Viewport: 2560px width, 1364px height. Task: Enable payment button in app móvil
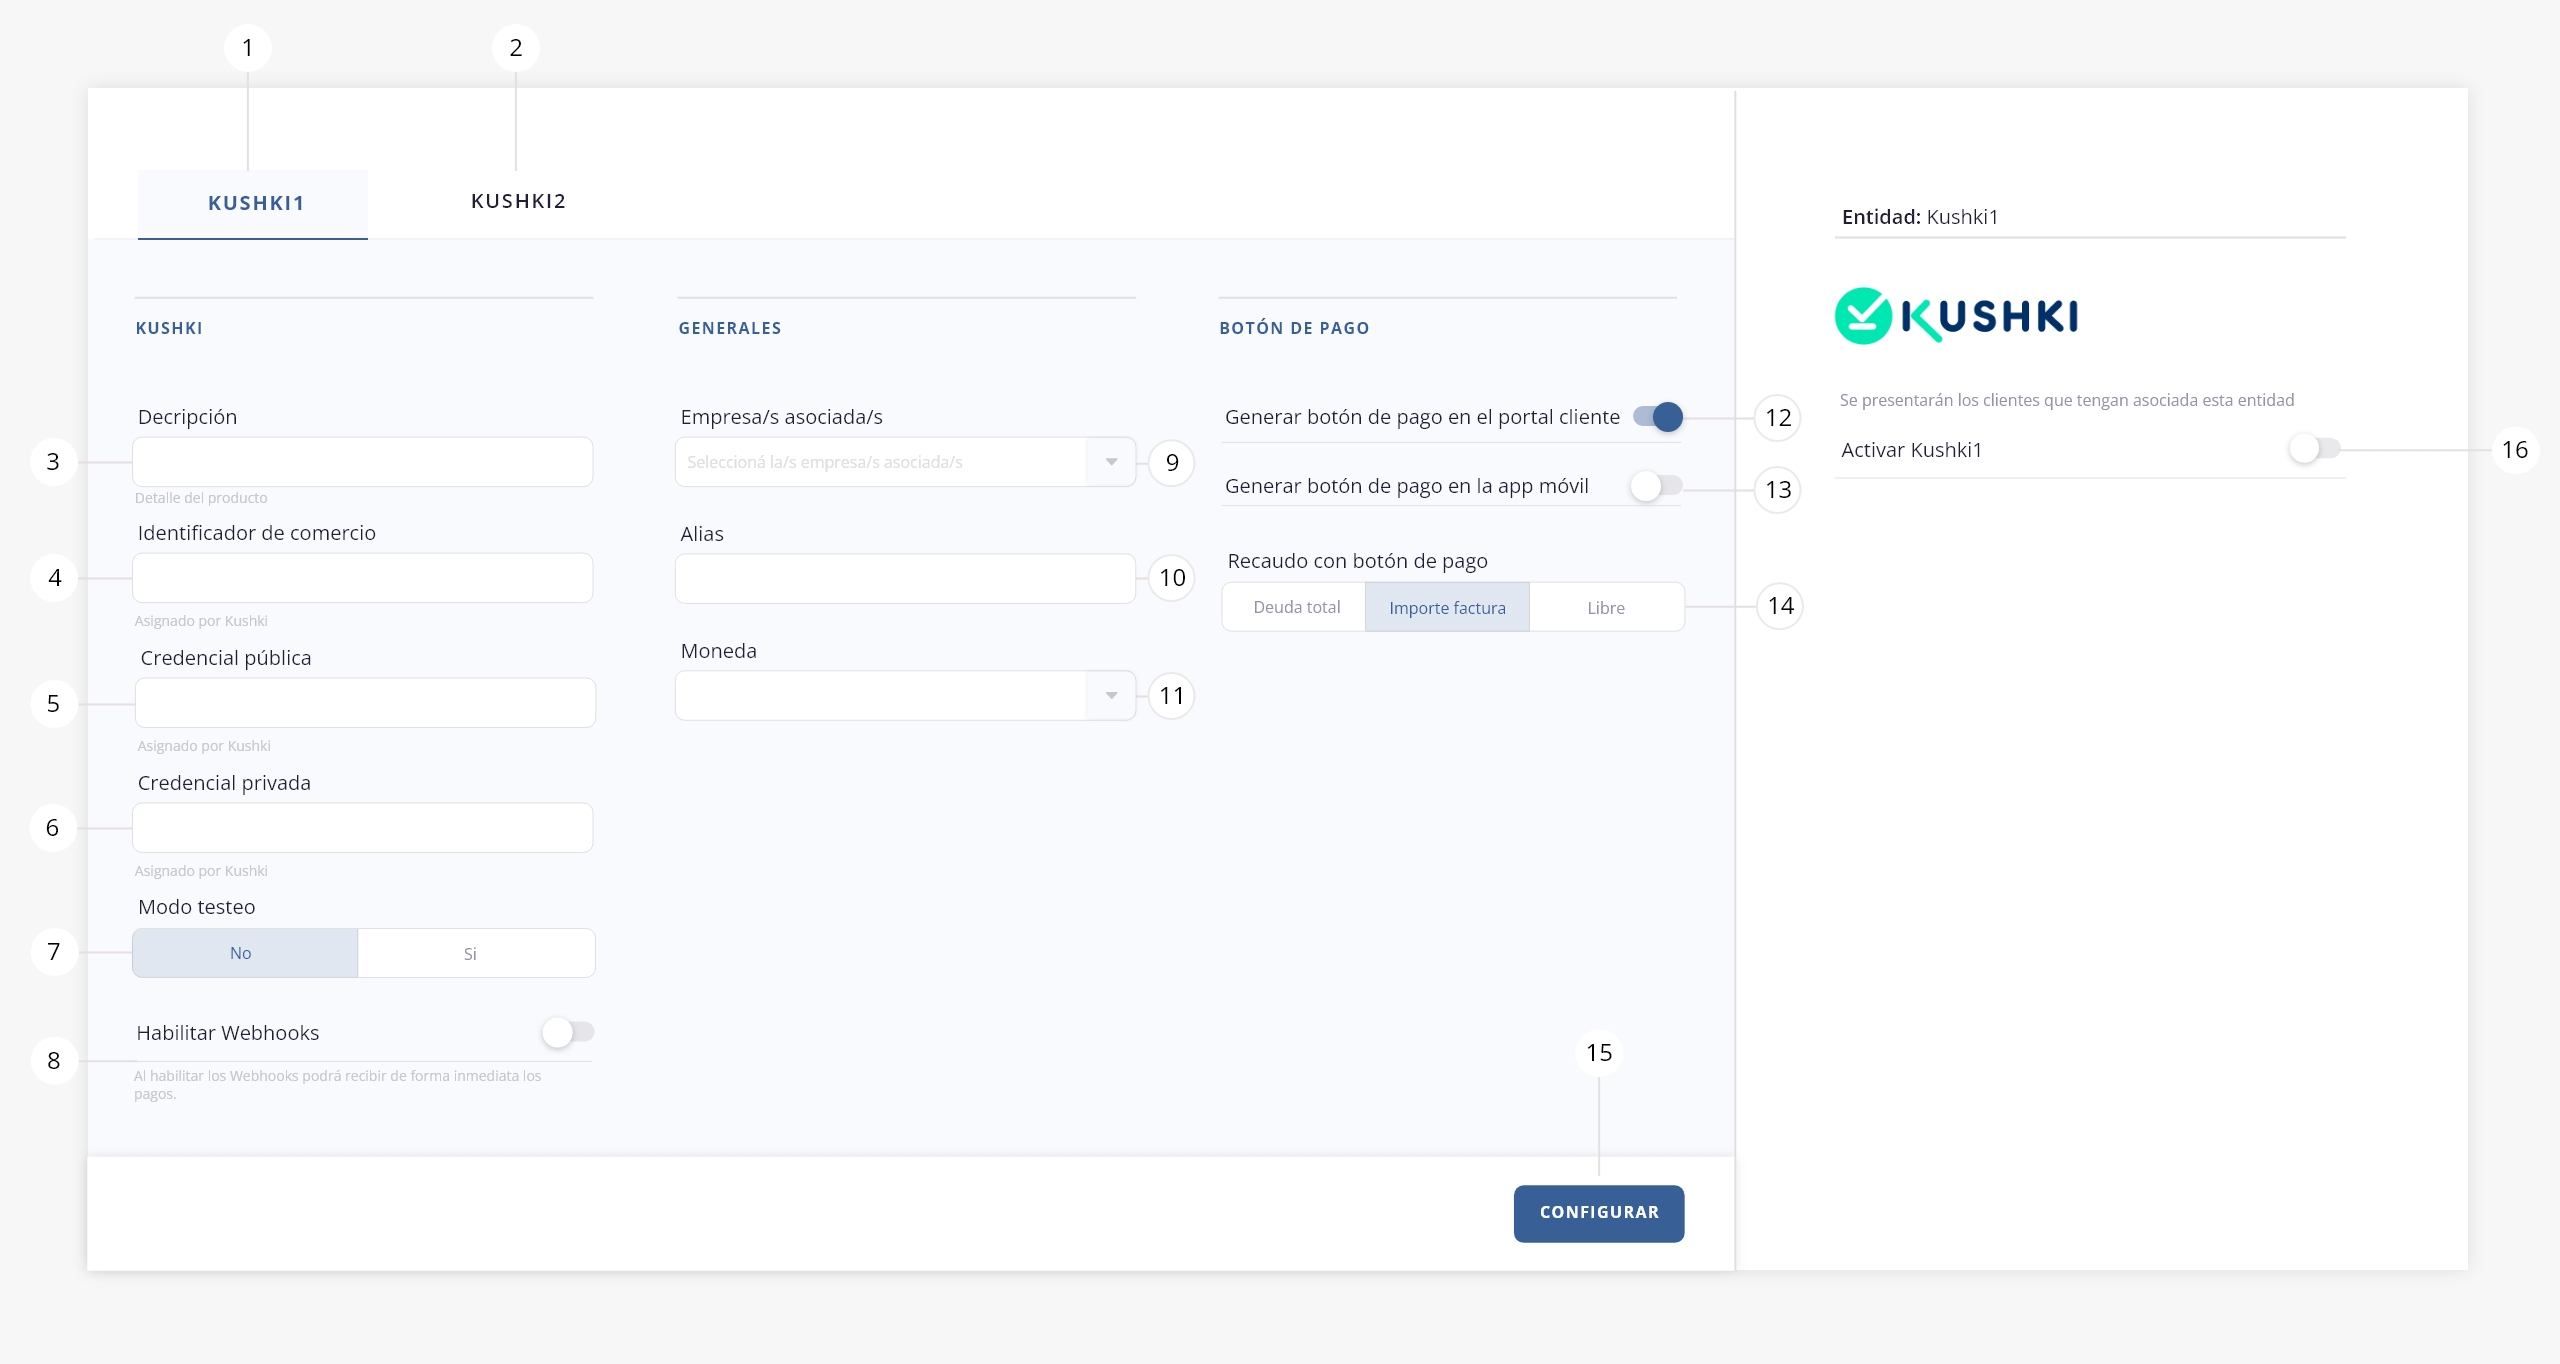point(1657,486)
